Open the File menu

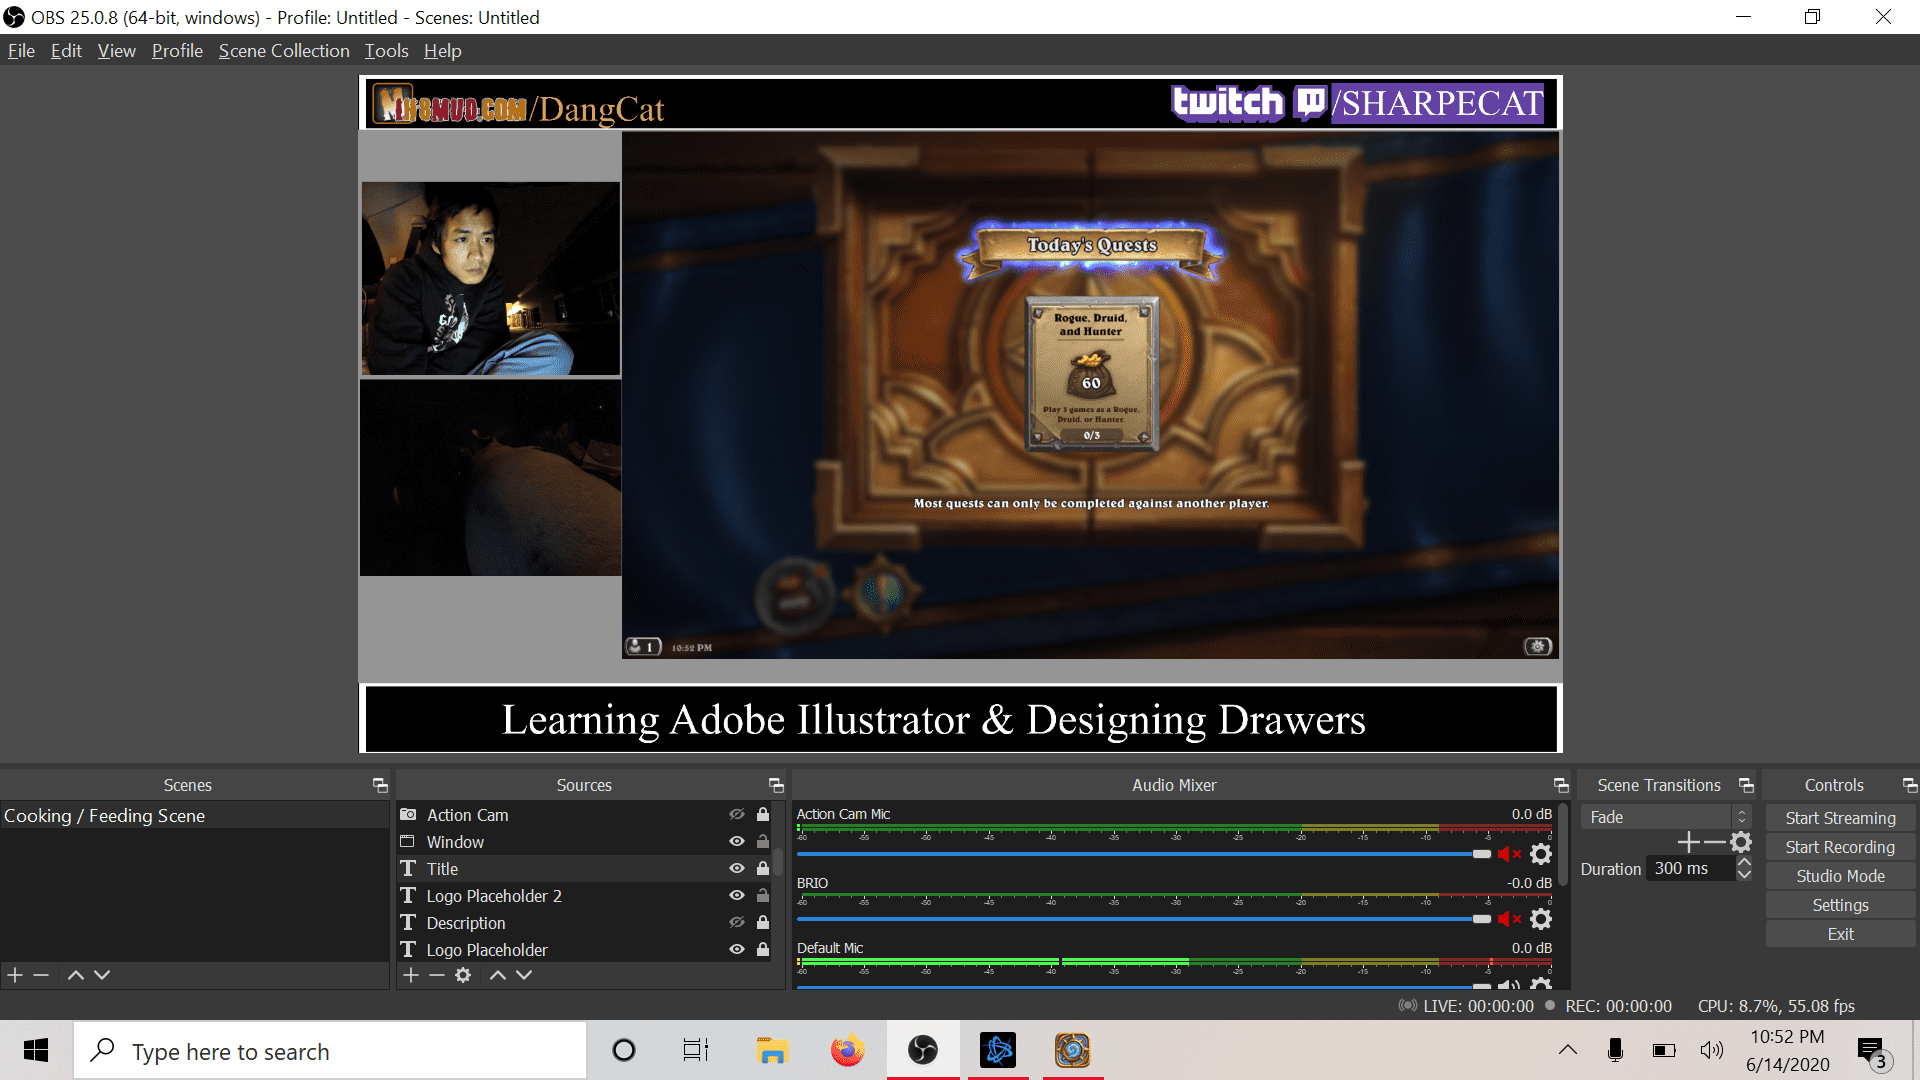click(x=21, y=51)
